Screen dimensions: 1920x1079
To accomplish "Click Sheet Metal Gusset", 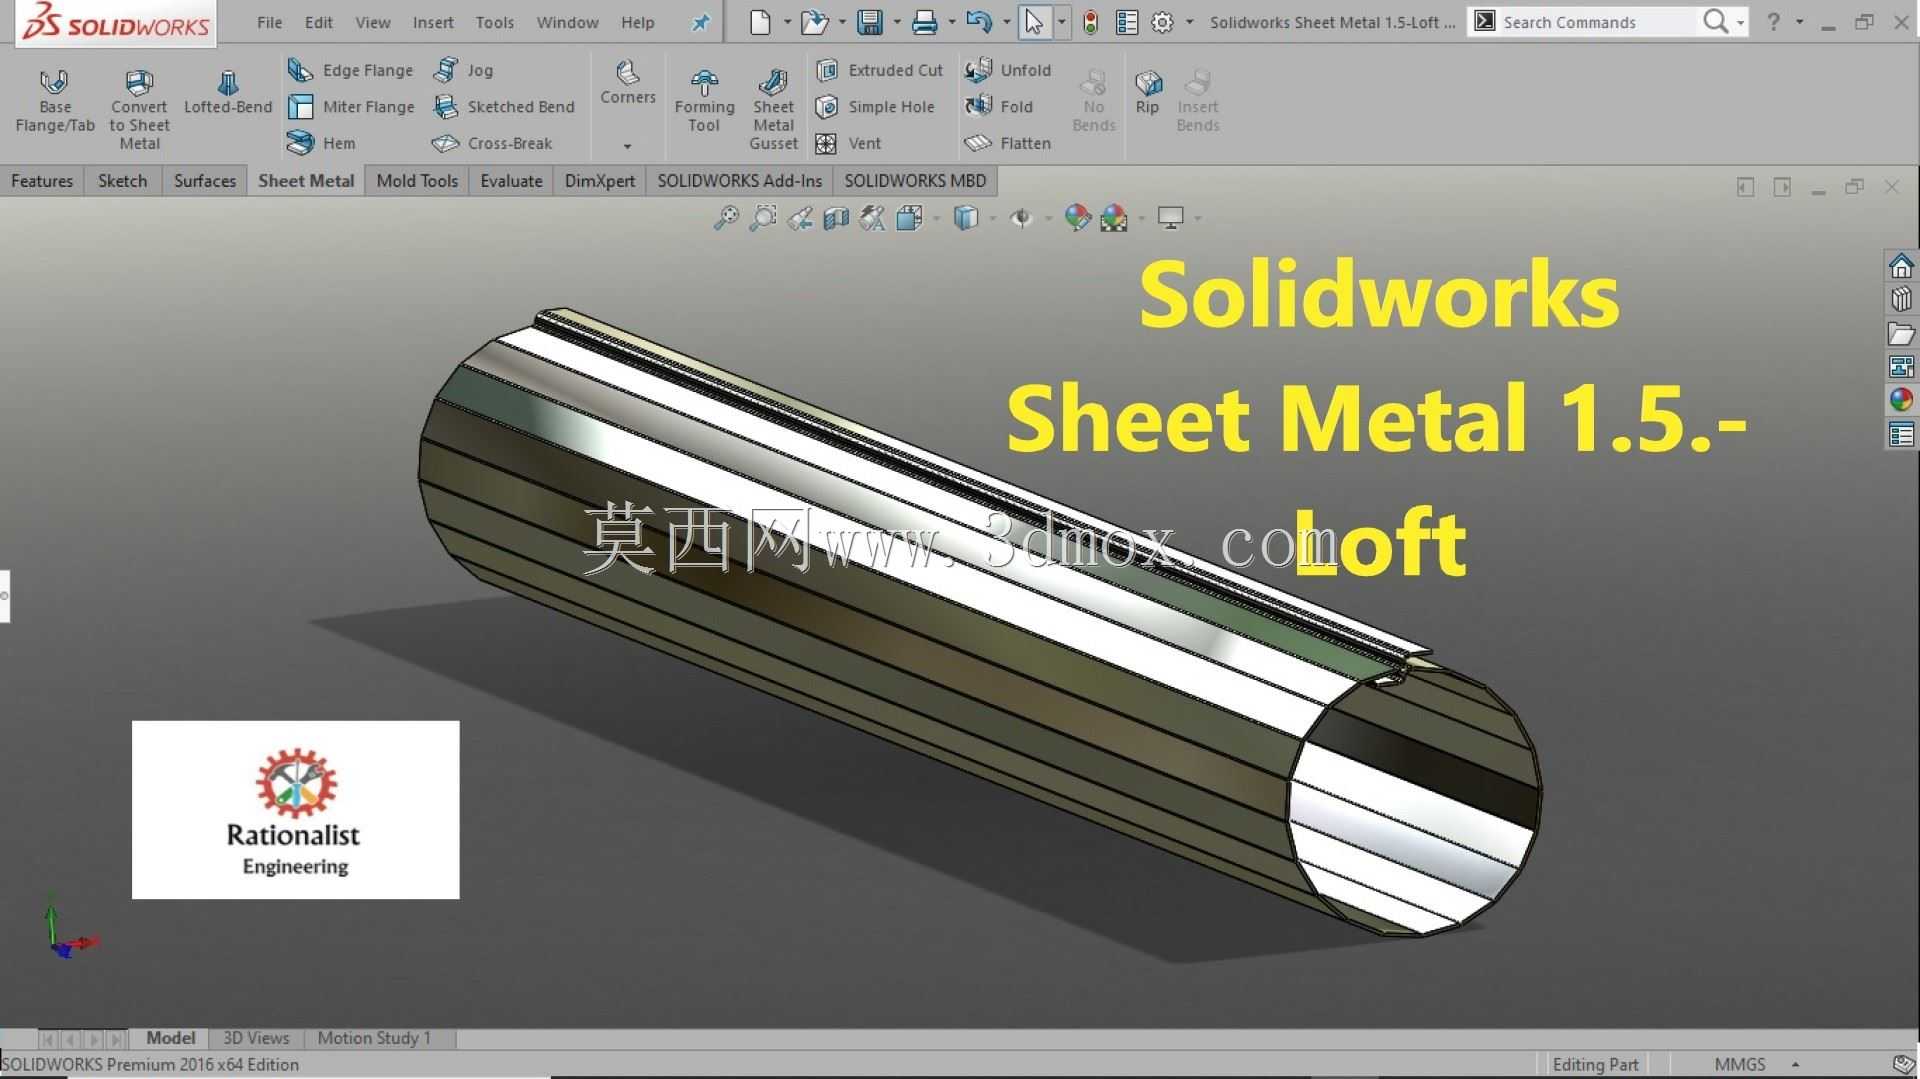I will [x=773, y=109].
